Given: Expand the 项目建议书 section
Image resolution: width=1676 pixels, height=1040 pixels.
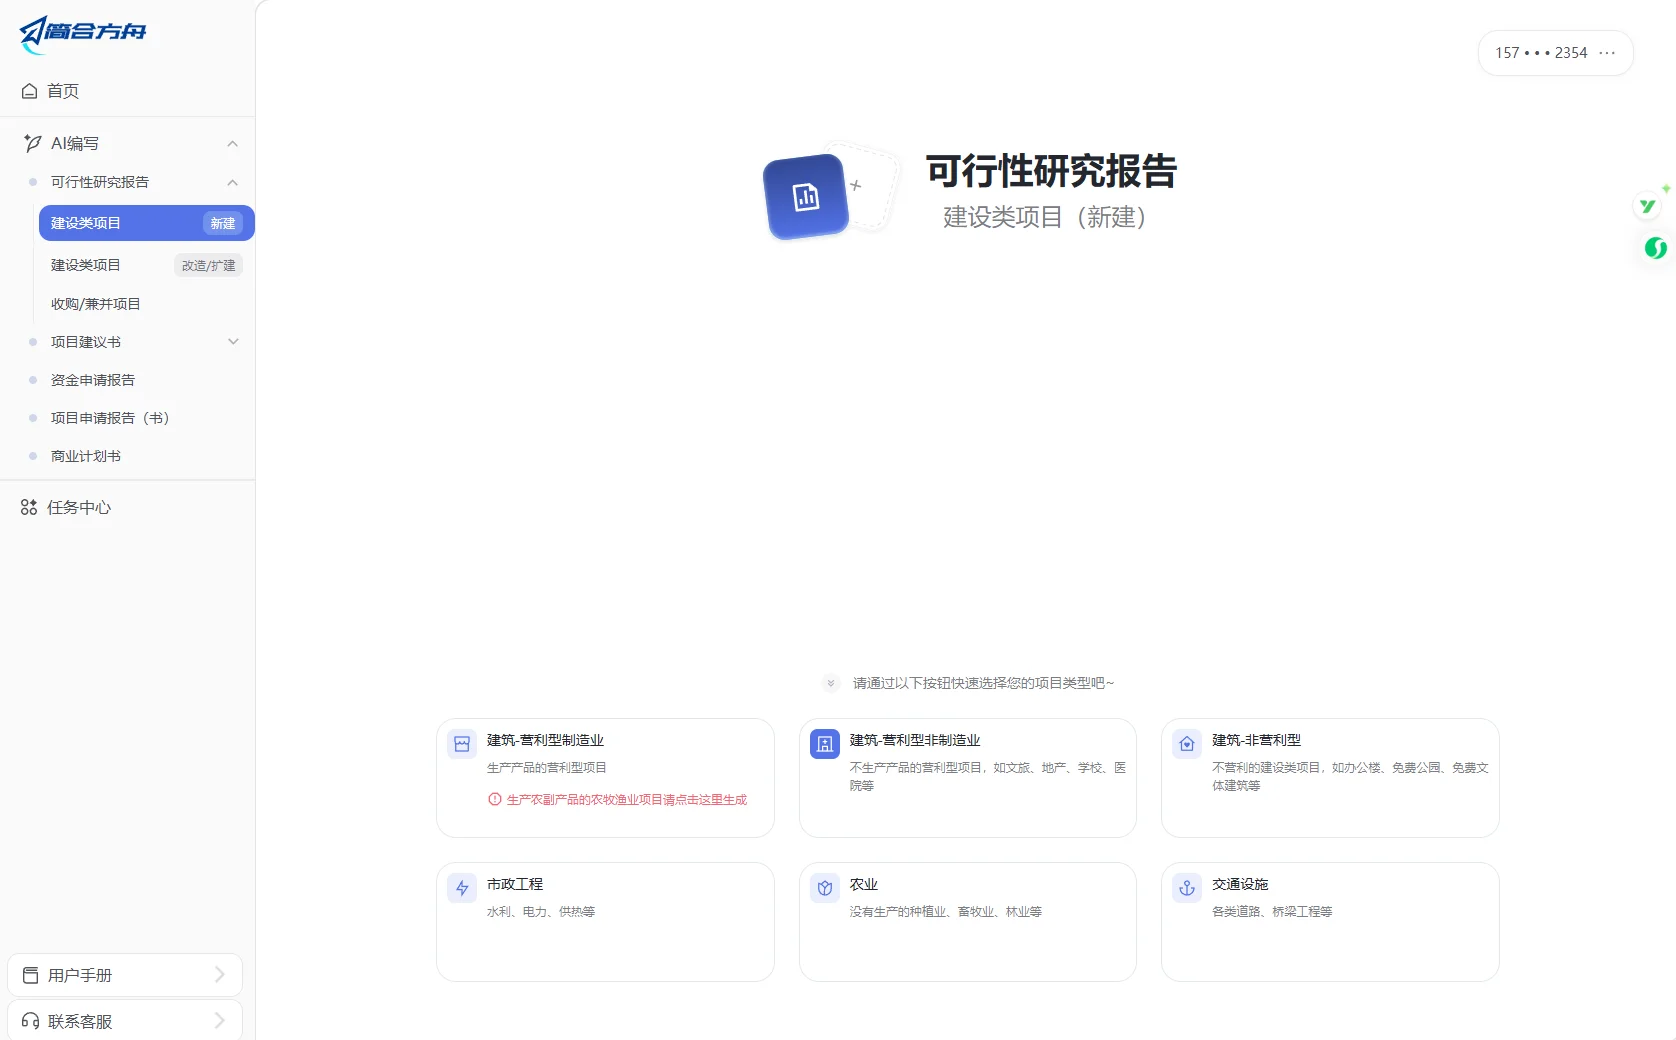Looking at the screenshot, I should pos(233,341).
